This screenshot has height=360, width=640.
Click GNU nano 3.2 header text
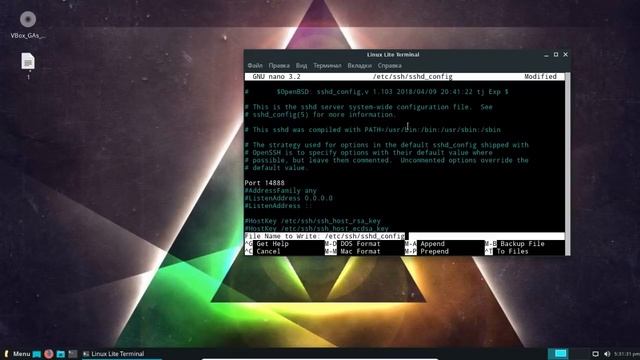pyautogui.click(x=276, y=76)
